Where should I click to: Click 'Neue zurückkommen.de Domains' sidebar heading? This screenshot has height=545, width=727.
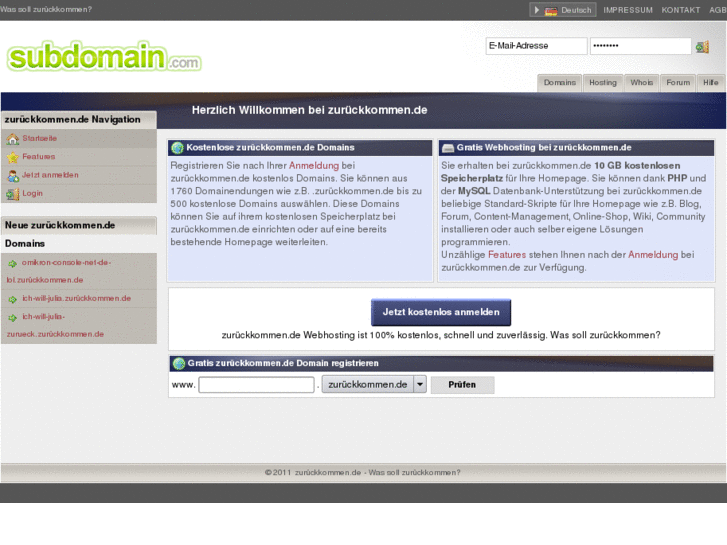[x=60, y=234]
